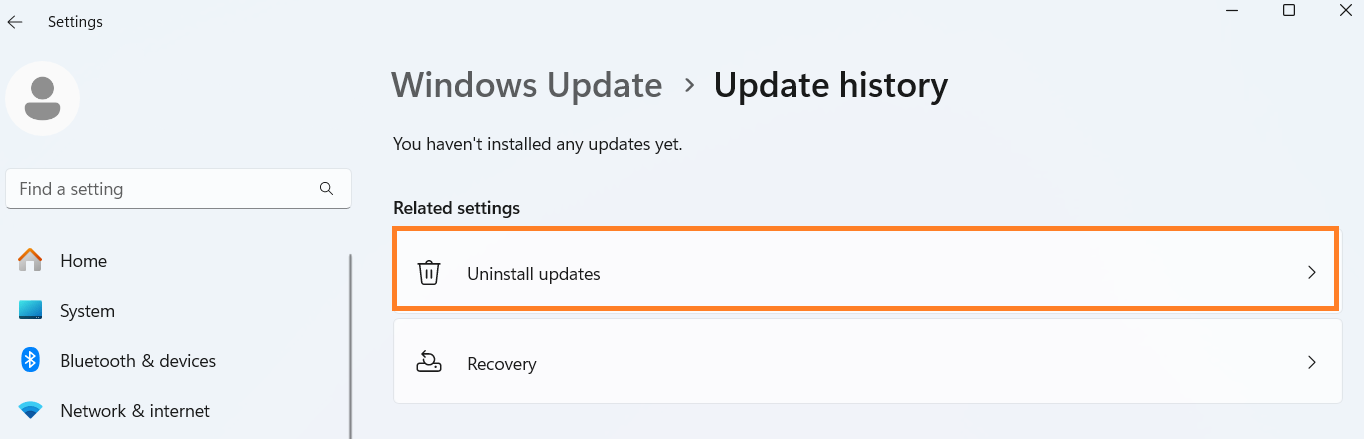Open Uninstall updates text label

click(534, 274)
